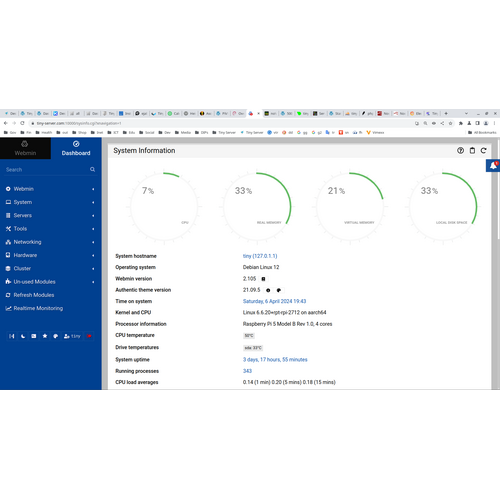Click the real memory 33% gauge
Viewport: 500px width, 500px height.
coord(257,206)
